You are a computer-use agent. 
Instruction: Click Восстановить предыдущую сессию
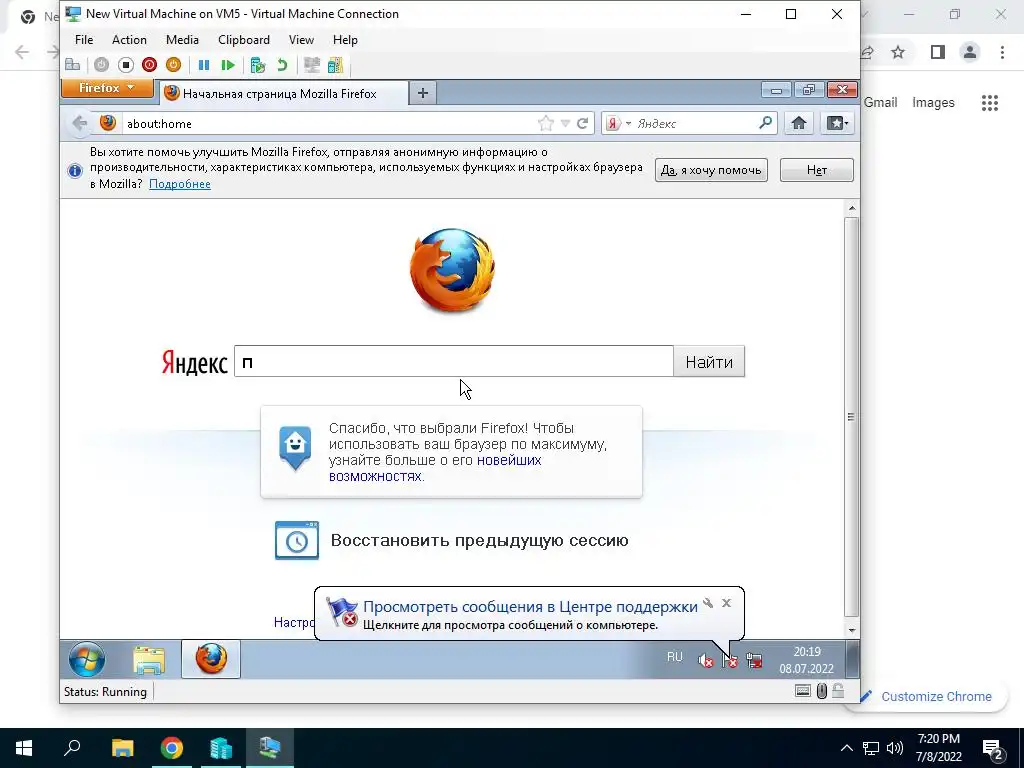(479, 540)
